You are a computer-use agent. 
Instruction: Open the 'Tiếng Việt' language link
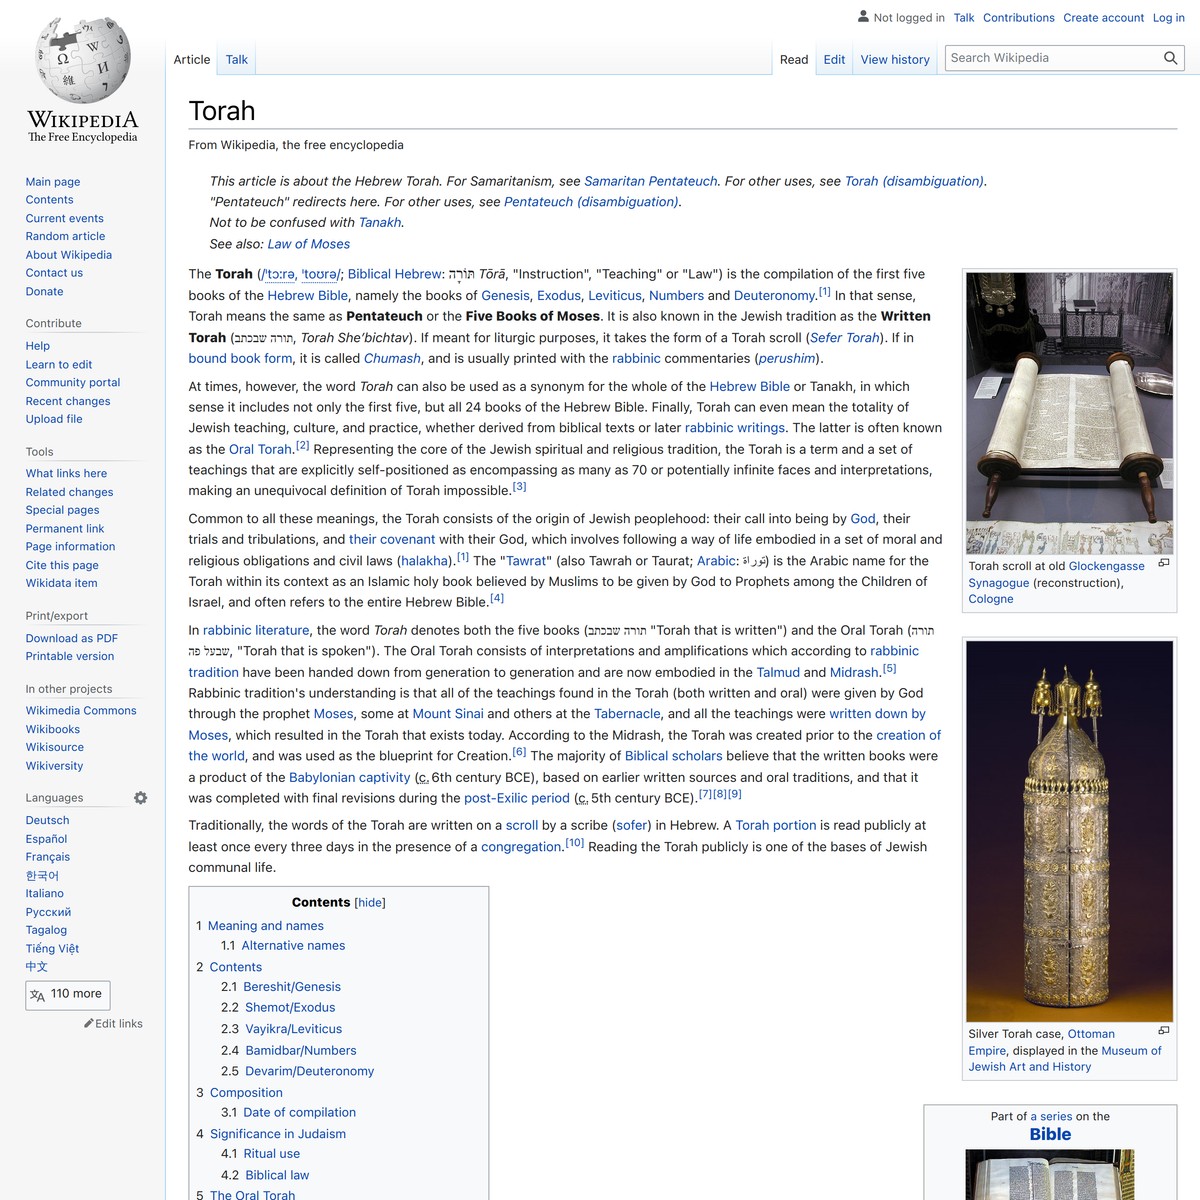click(x=51, y=948)
